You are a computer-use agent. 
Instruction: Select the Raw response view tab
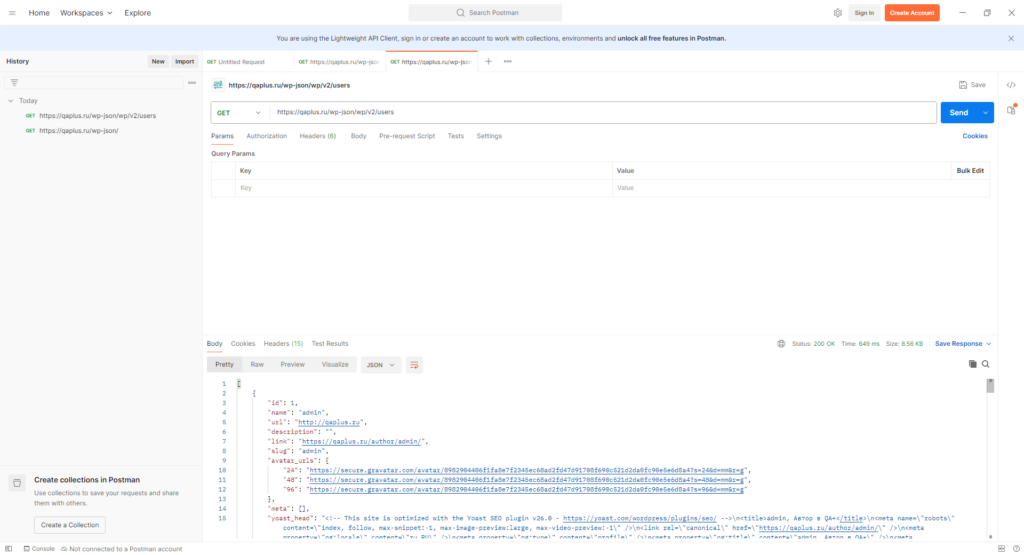(257, 365)
